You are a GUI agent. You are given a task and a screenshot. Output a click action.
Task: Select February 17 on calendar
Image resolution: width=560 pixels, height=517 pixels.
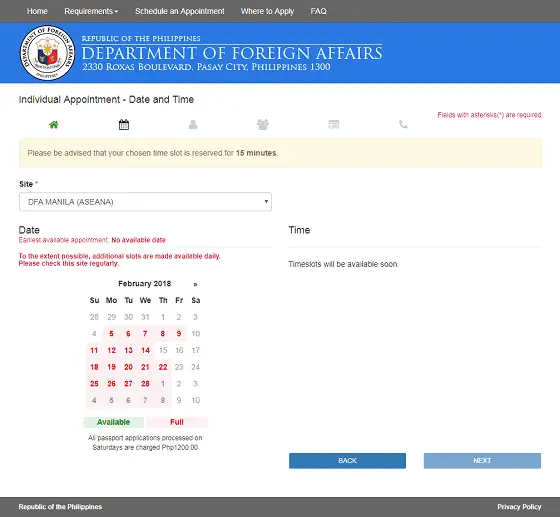click(195, 350)
